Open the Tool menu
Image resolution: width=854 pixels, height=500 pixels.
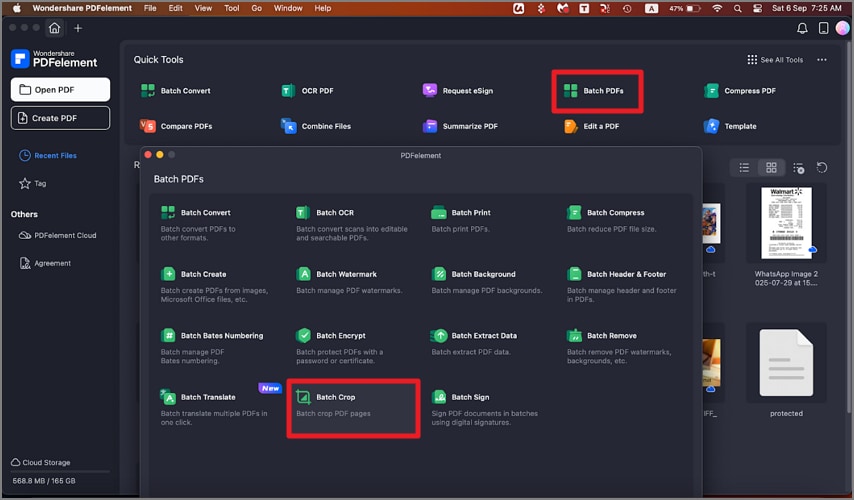231,8
